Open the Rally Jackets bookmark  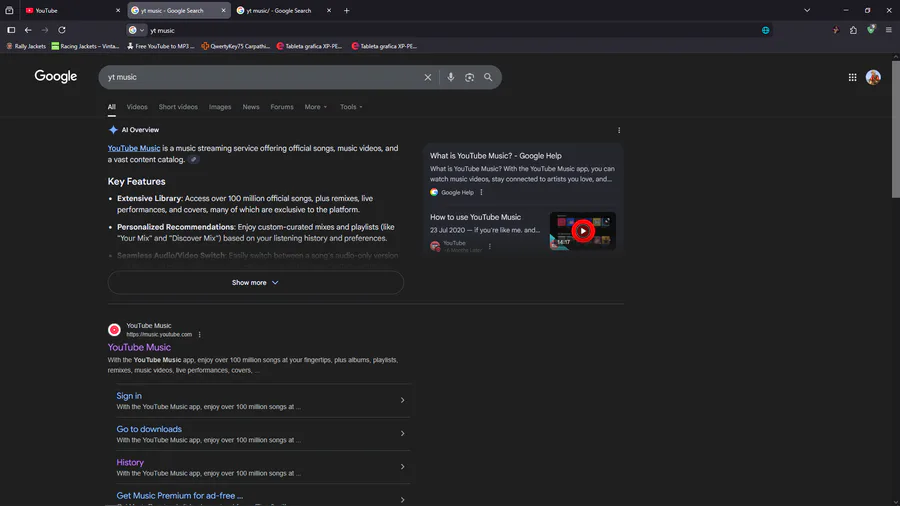point(26,46)
